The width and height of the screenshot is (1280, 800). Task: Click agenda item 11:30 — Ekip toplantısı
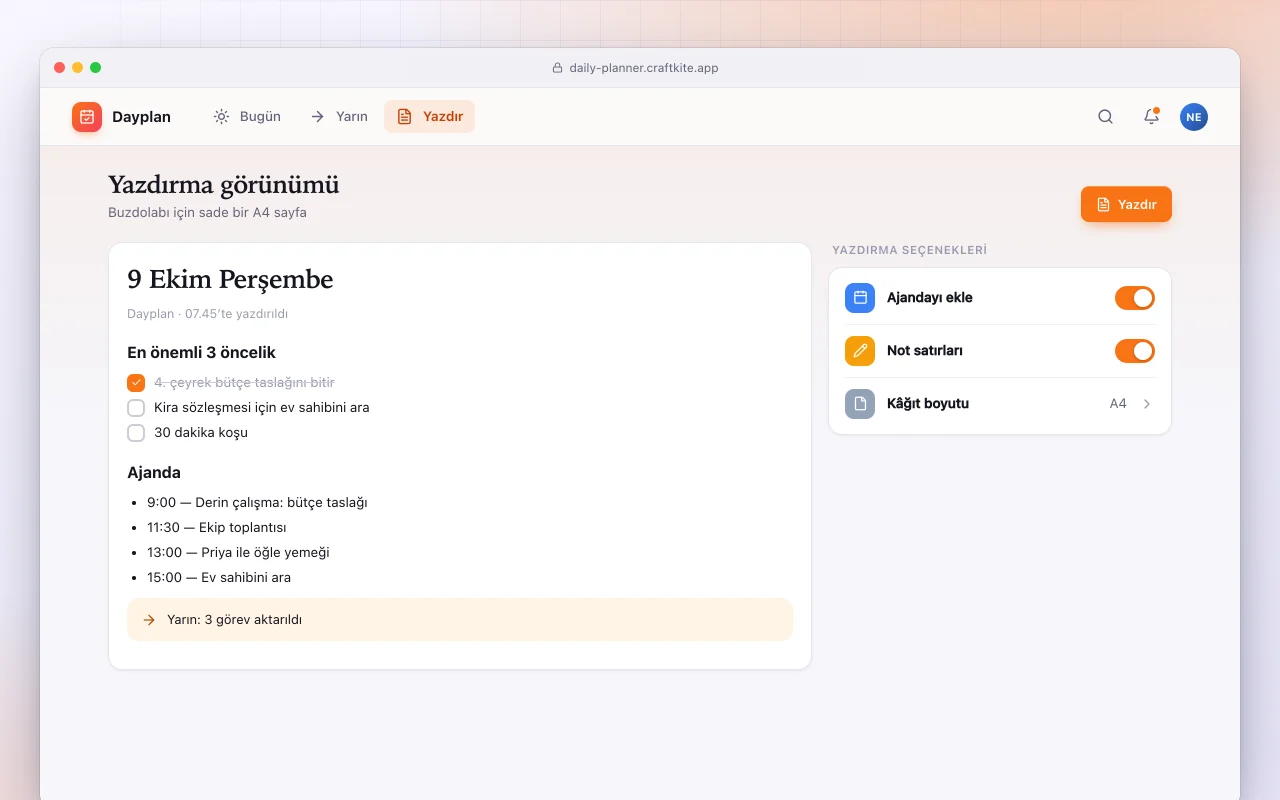coord(217,528)
